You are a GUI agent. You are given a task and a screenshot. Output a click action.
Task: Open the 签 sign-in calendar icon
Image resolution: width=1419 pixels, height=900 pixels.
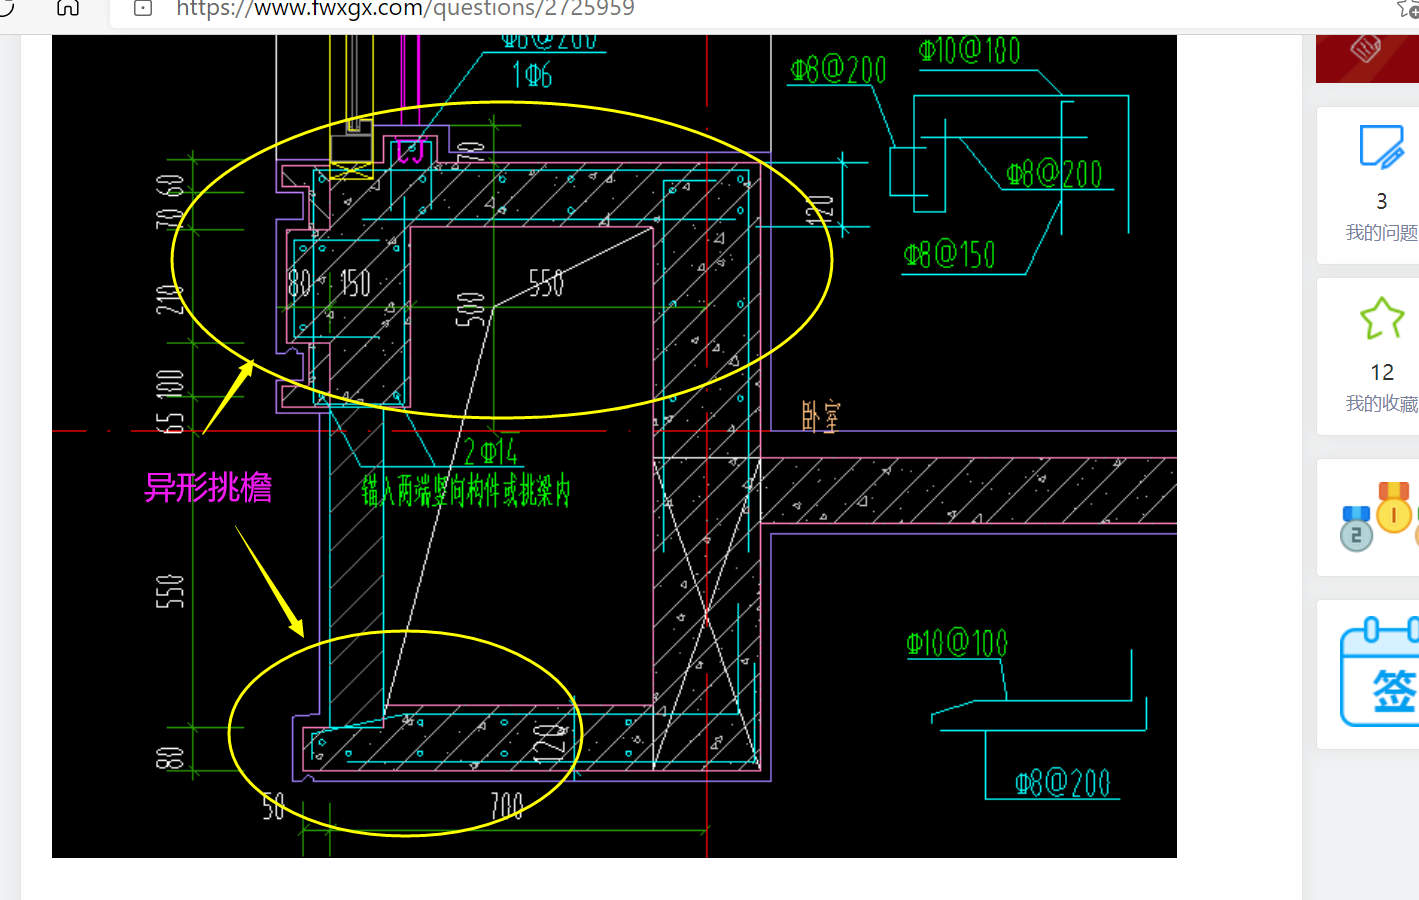[x=1381, y=673]
